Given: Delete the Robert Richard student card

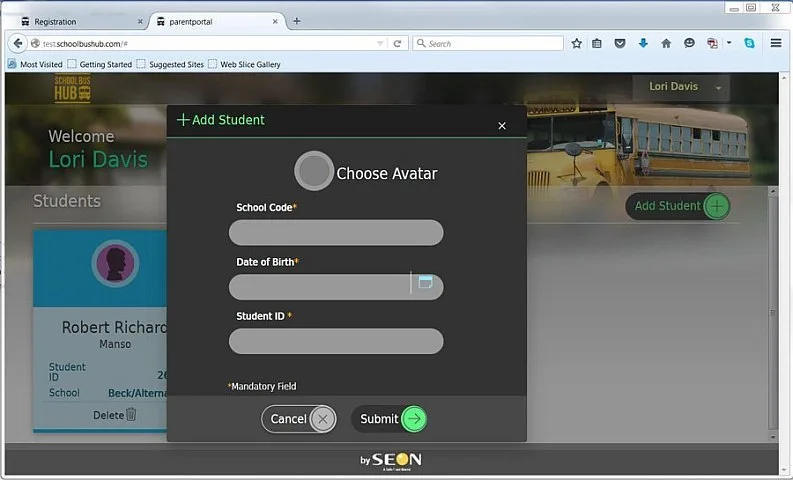Looking at the screenshot, I should [114, 415].
